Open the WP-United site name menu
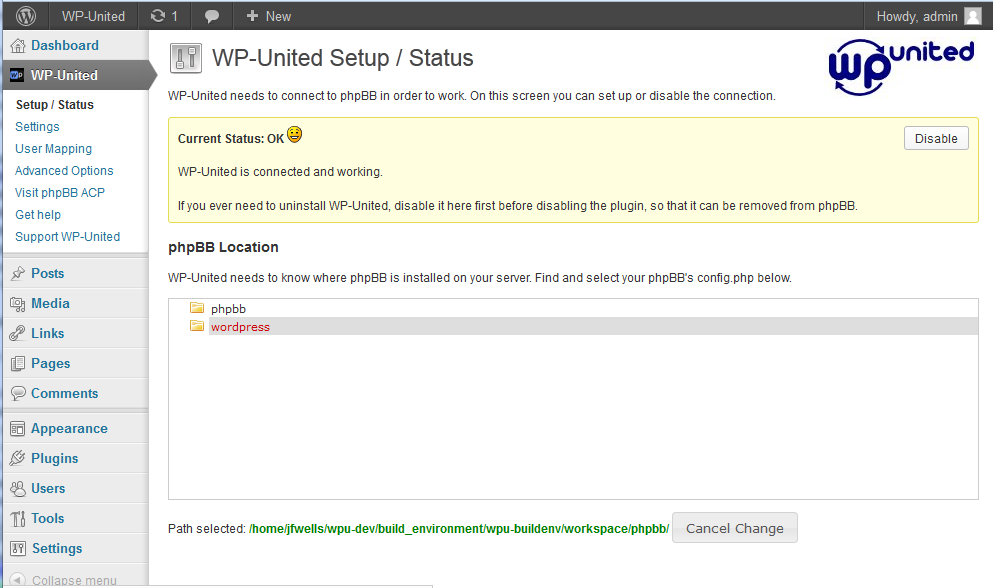Screen dimensions: 993x588 pyautogui.click(x=93, y=16)
